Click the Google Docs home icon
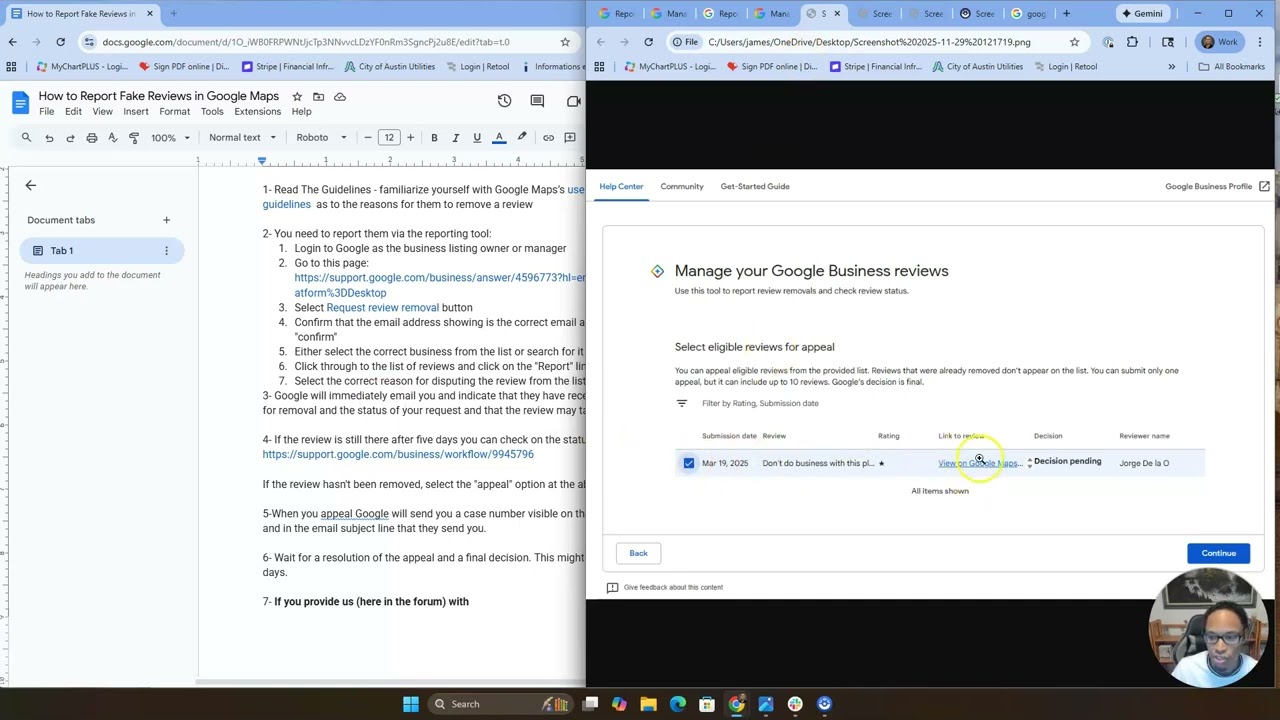The image size is (1280, 720). [20, 103]
